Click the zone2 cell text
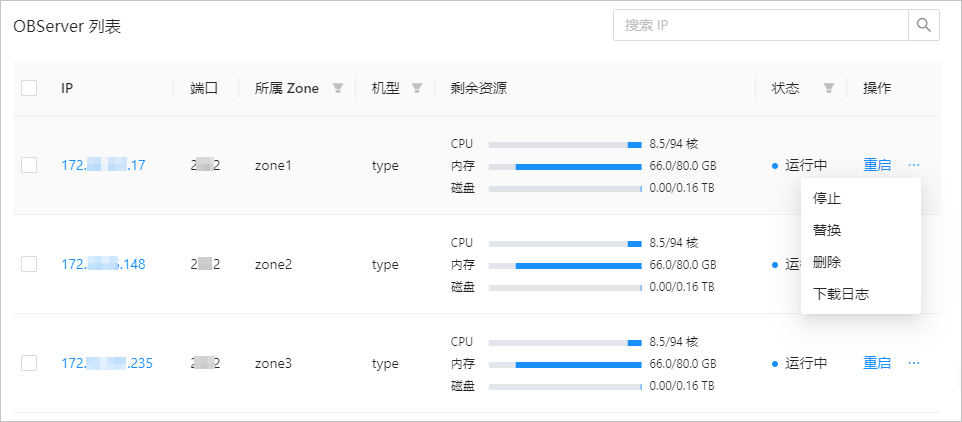The image size is (962, 422). click(274, 265)
